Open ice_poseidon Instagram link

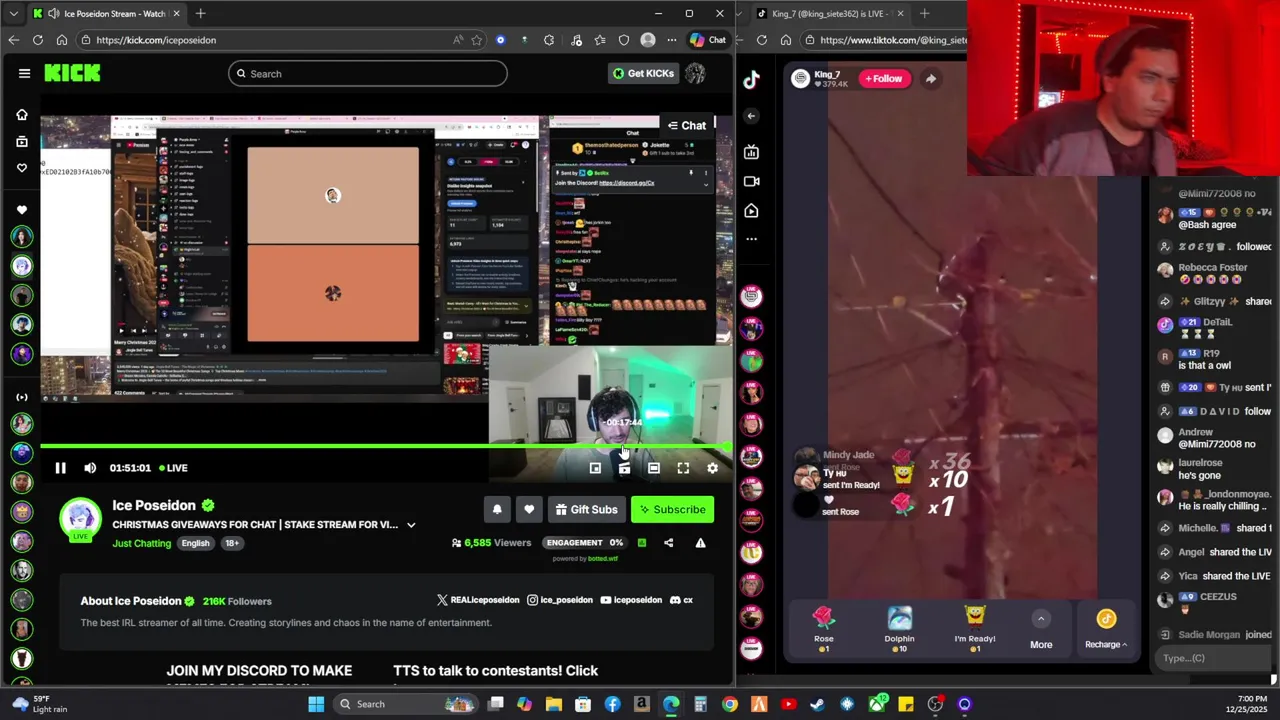(560, 600)
